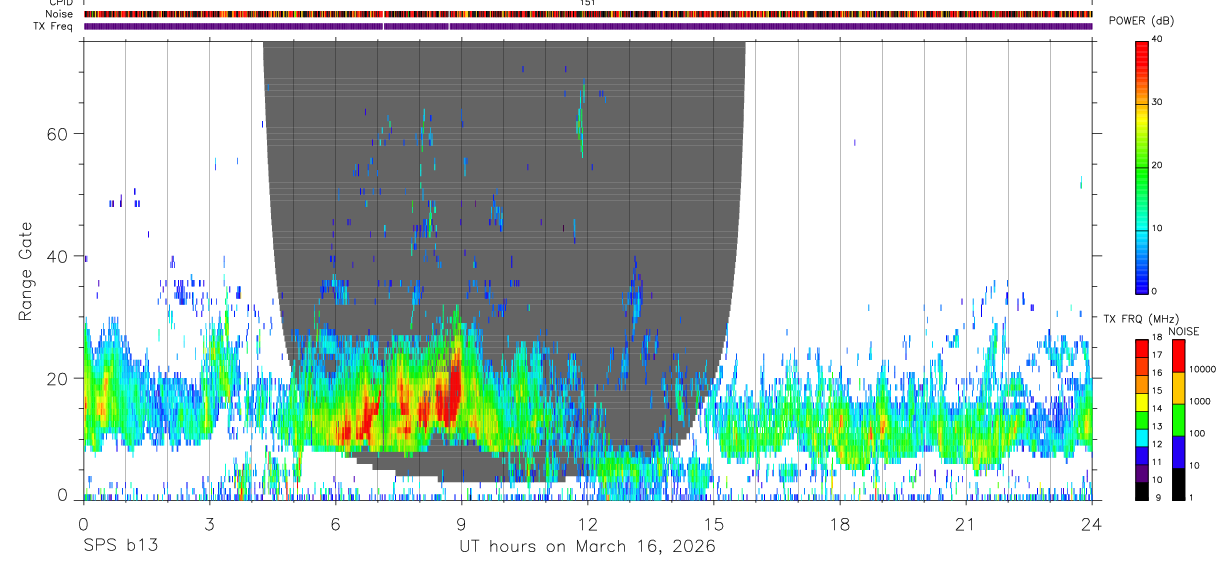Click the 12 UT hour tick label

pyautogui.click(x=588, y=525)
